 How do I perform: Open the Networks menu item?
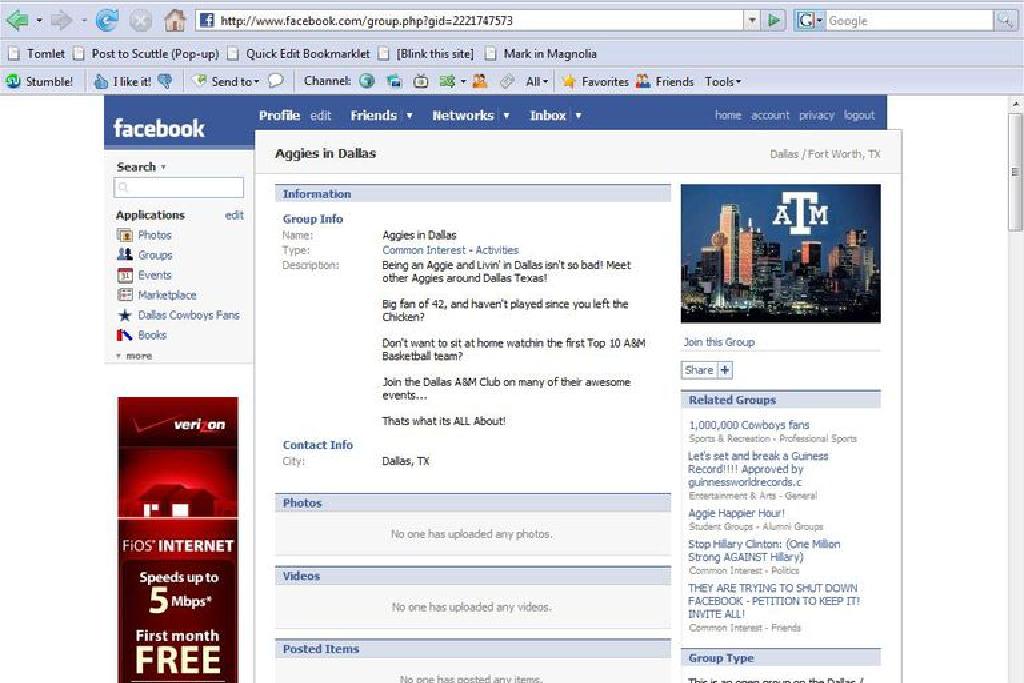point(463,116)
